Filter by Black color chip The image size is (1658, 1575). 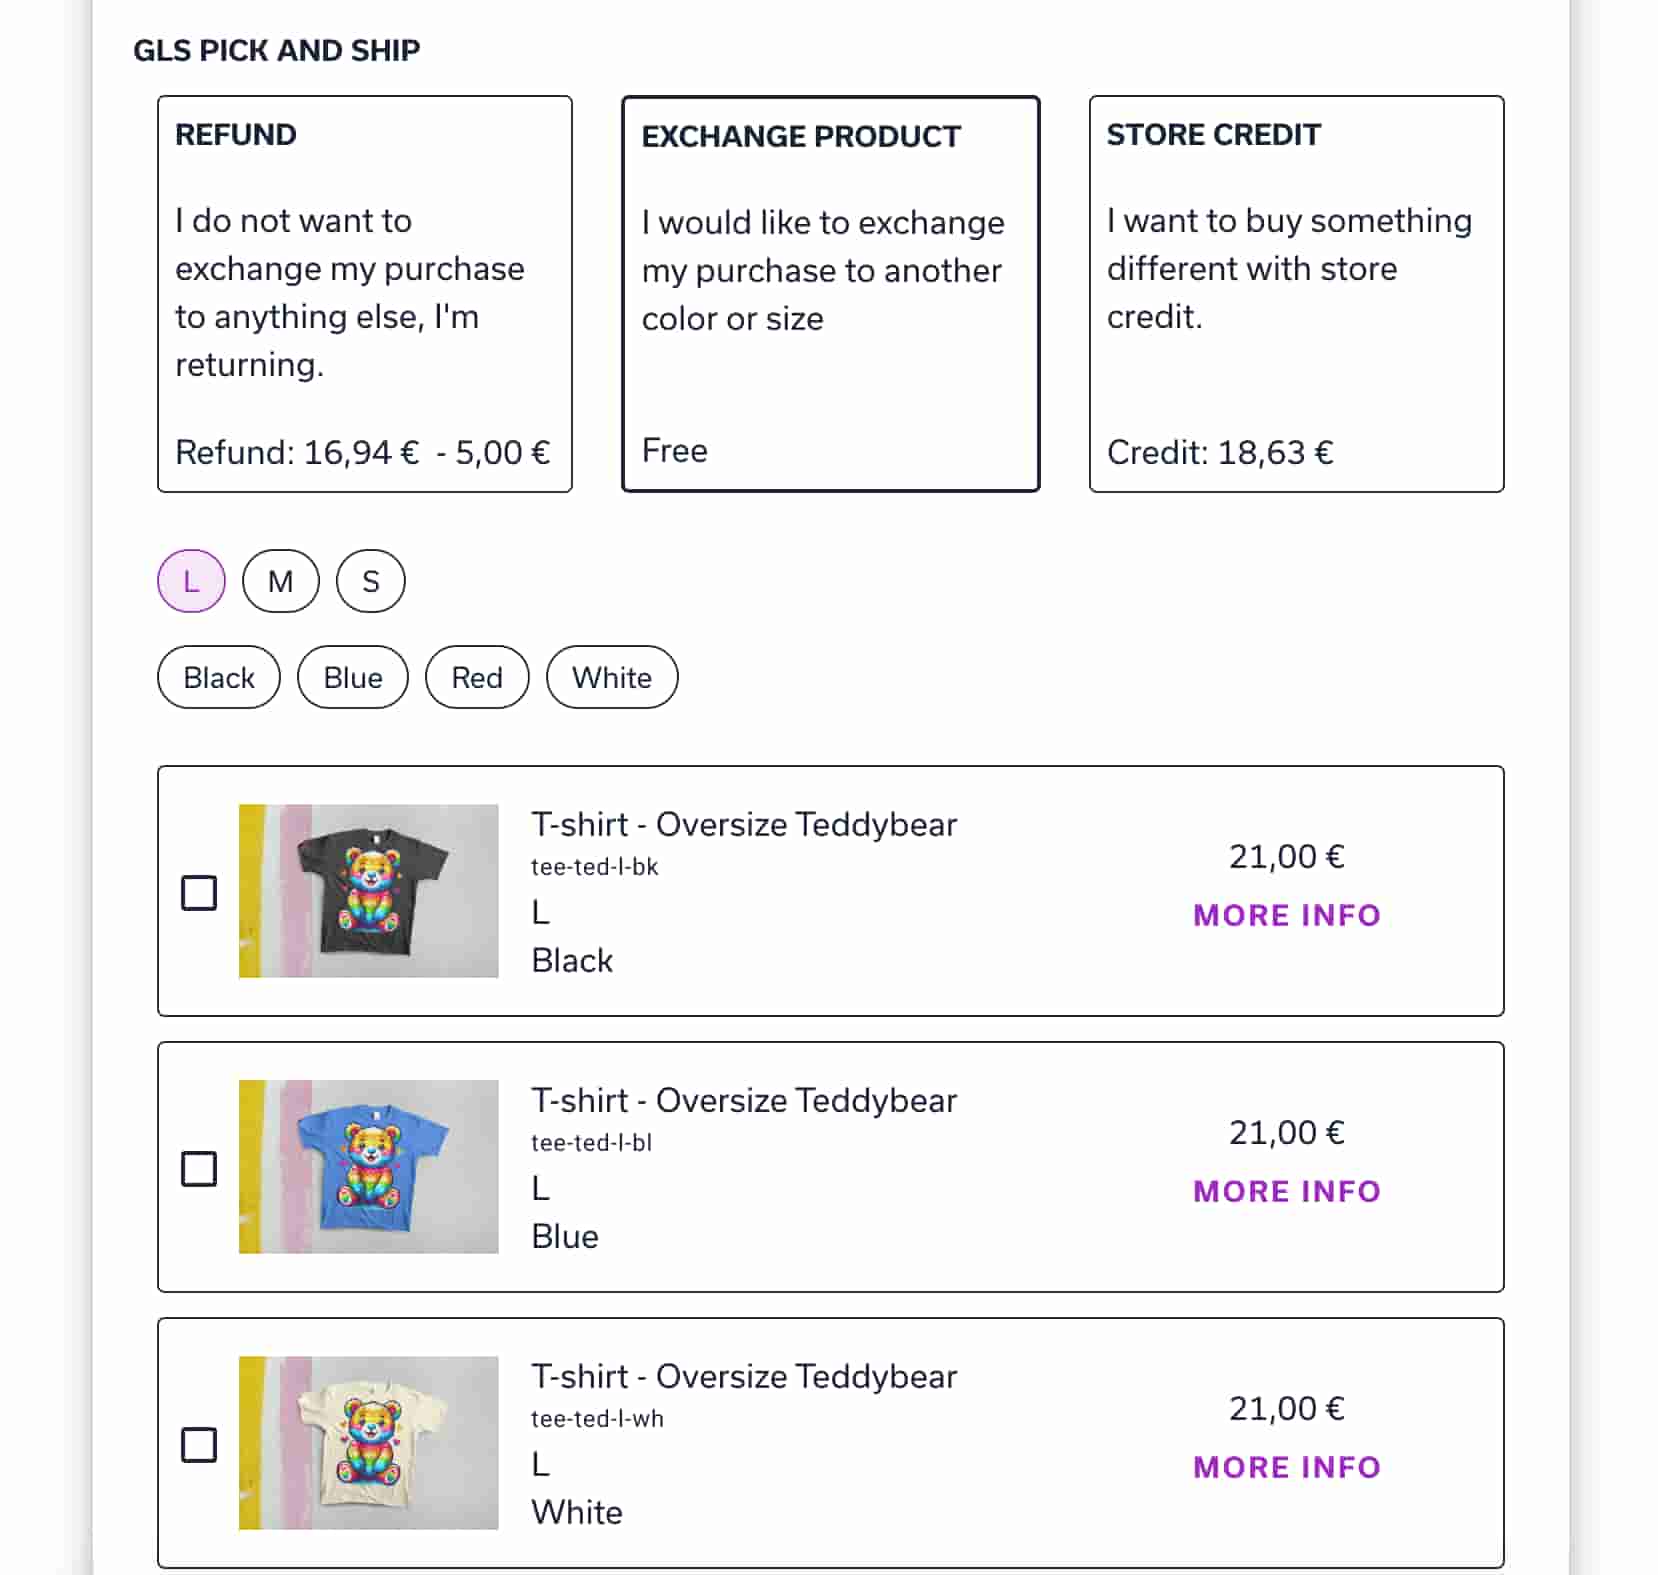point(219,677)
